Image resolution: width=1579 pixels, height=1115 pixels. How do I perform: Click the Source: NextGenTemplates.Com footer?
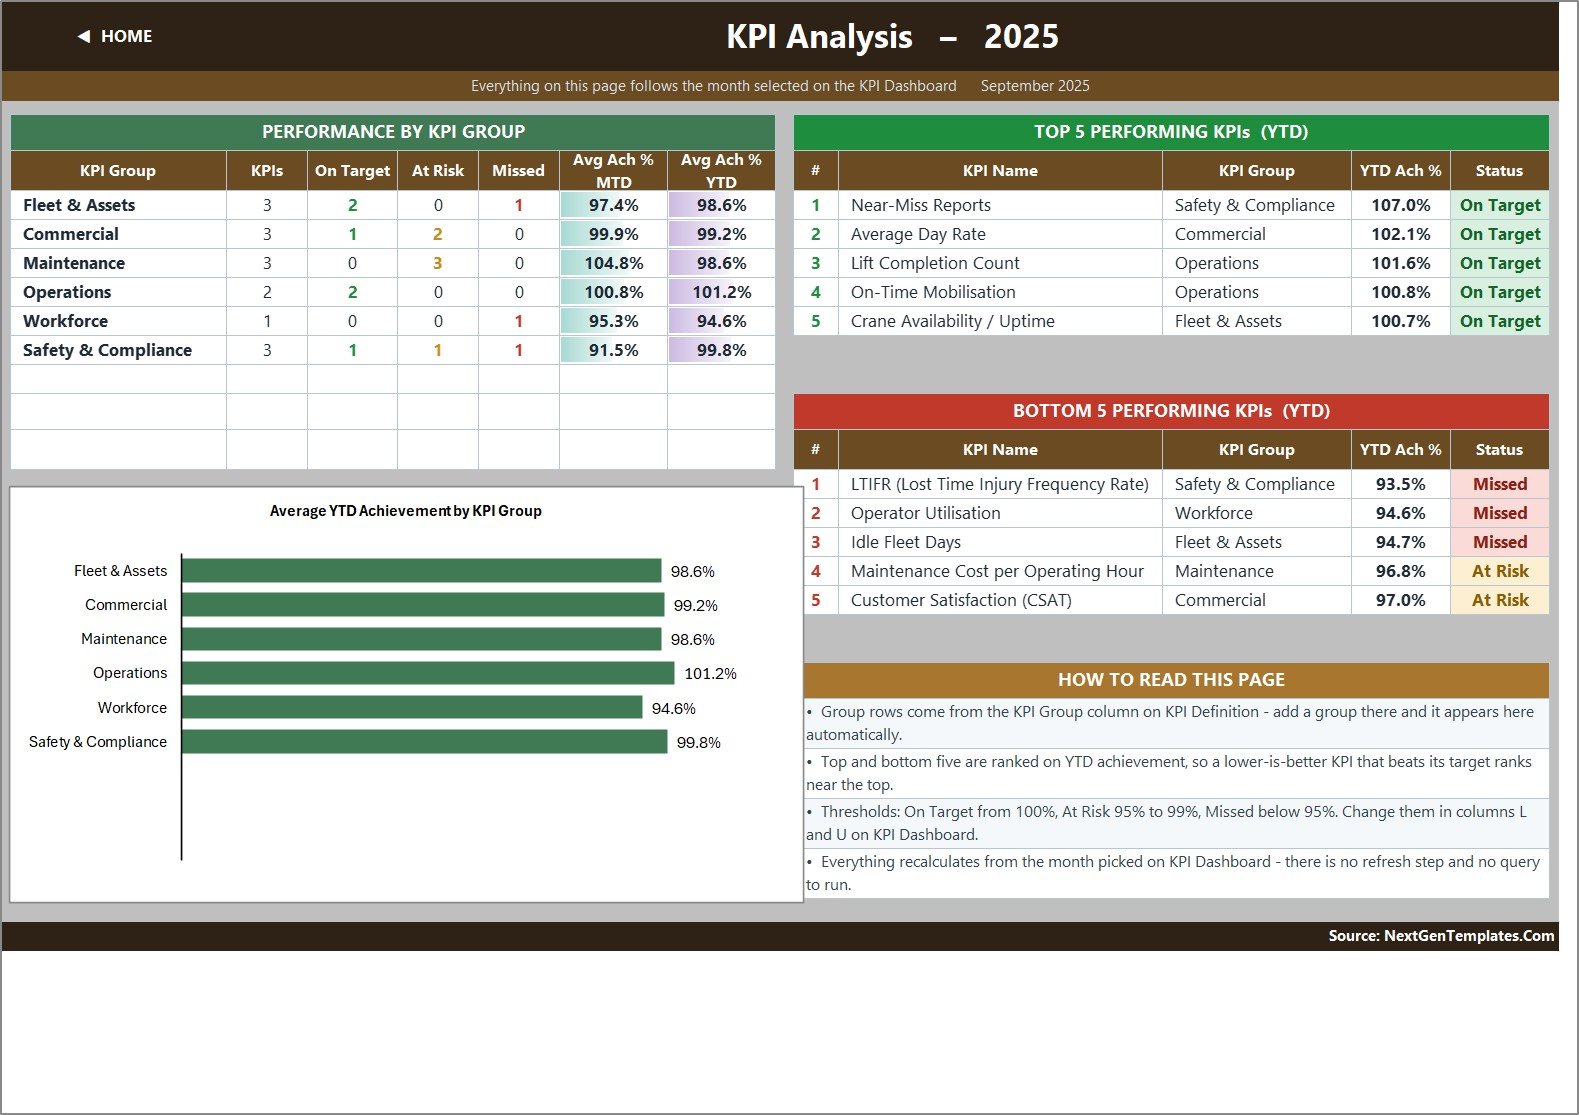(1441, 936)
